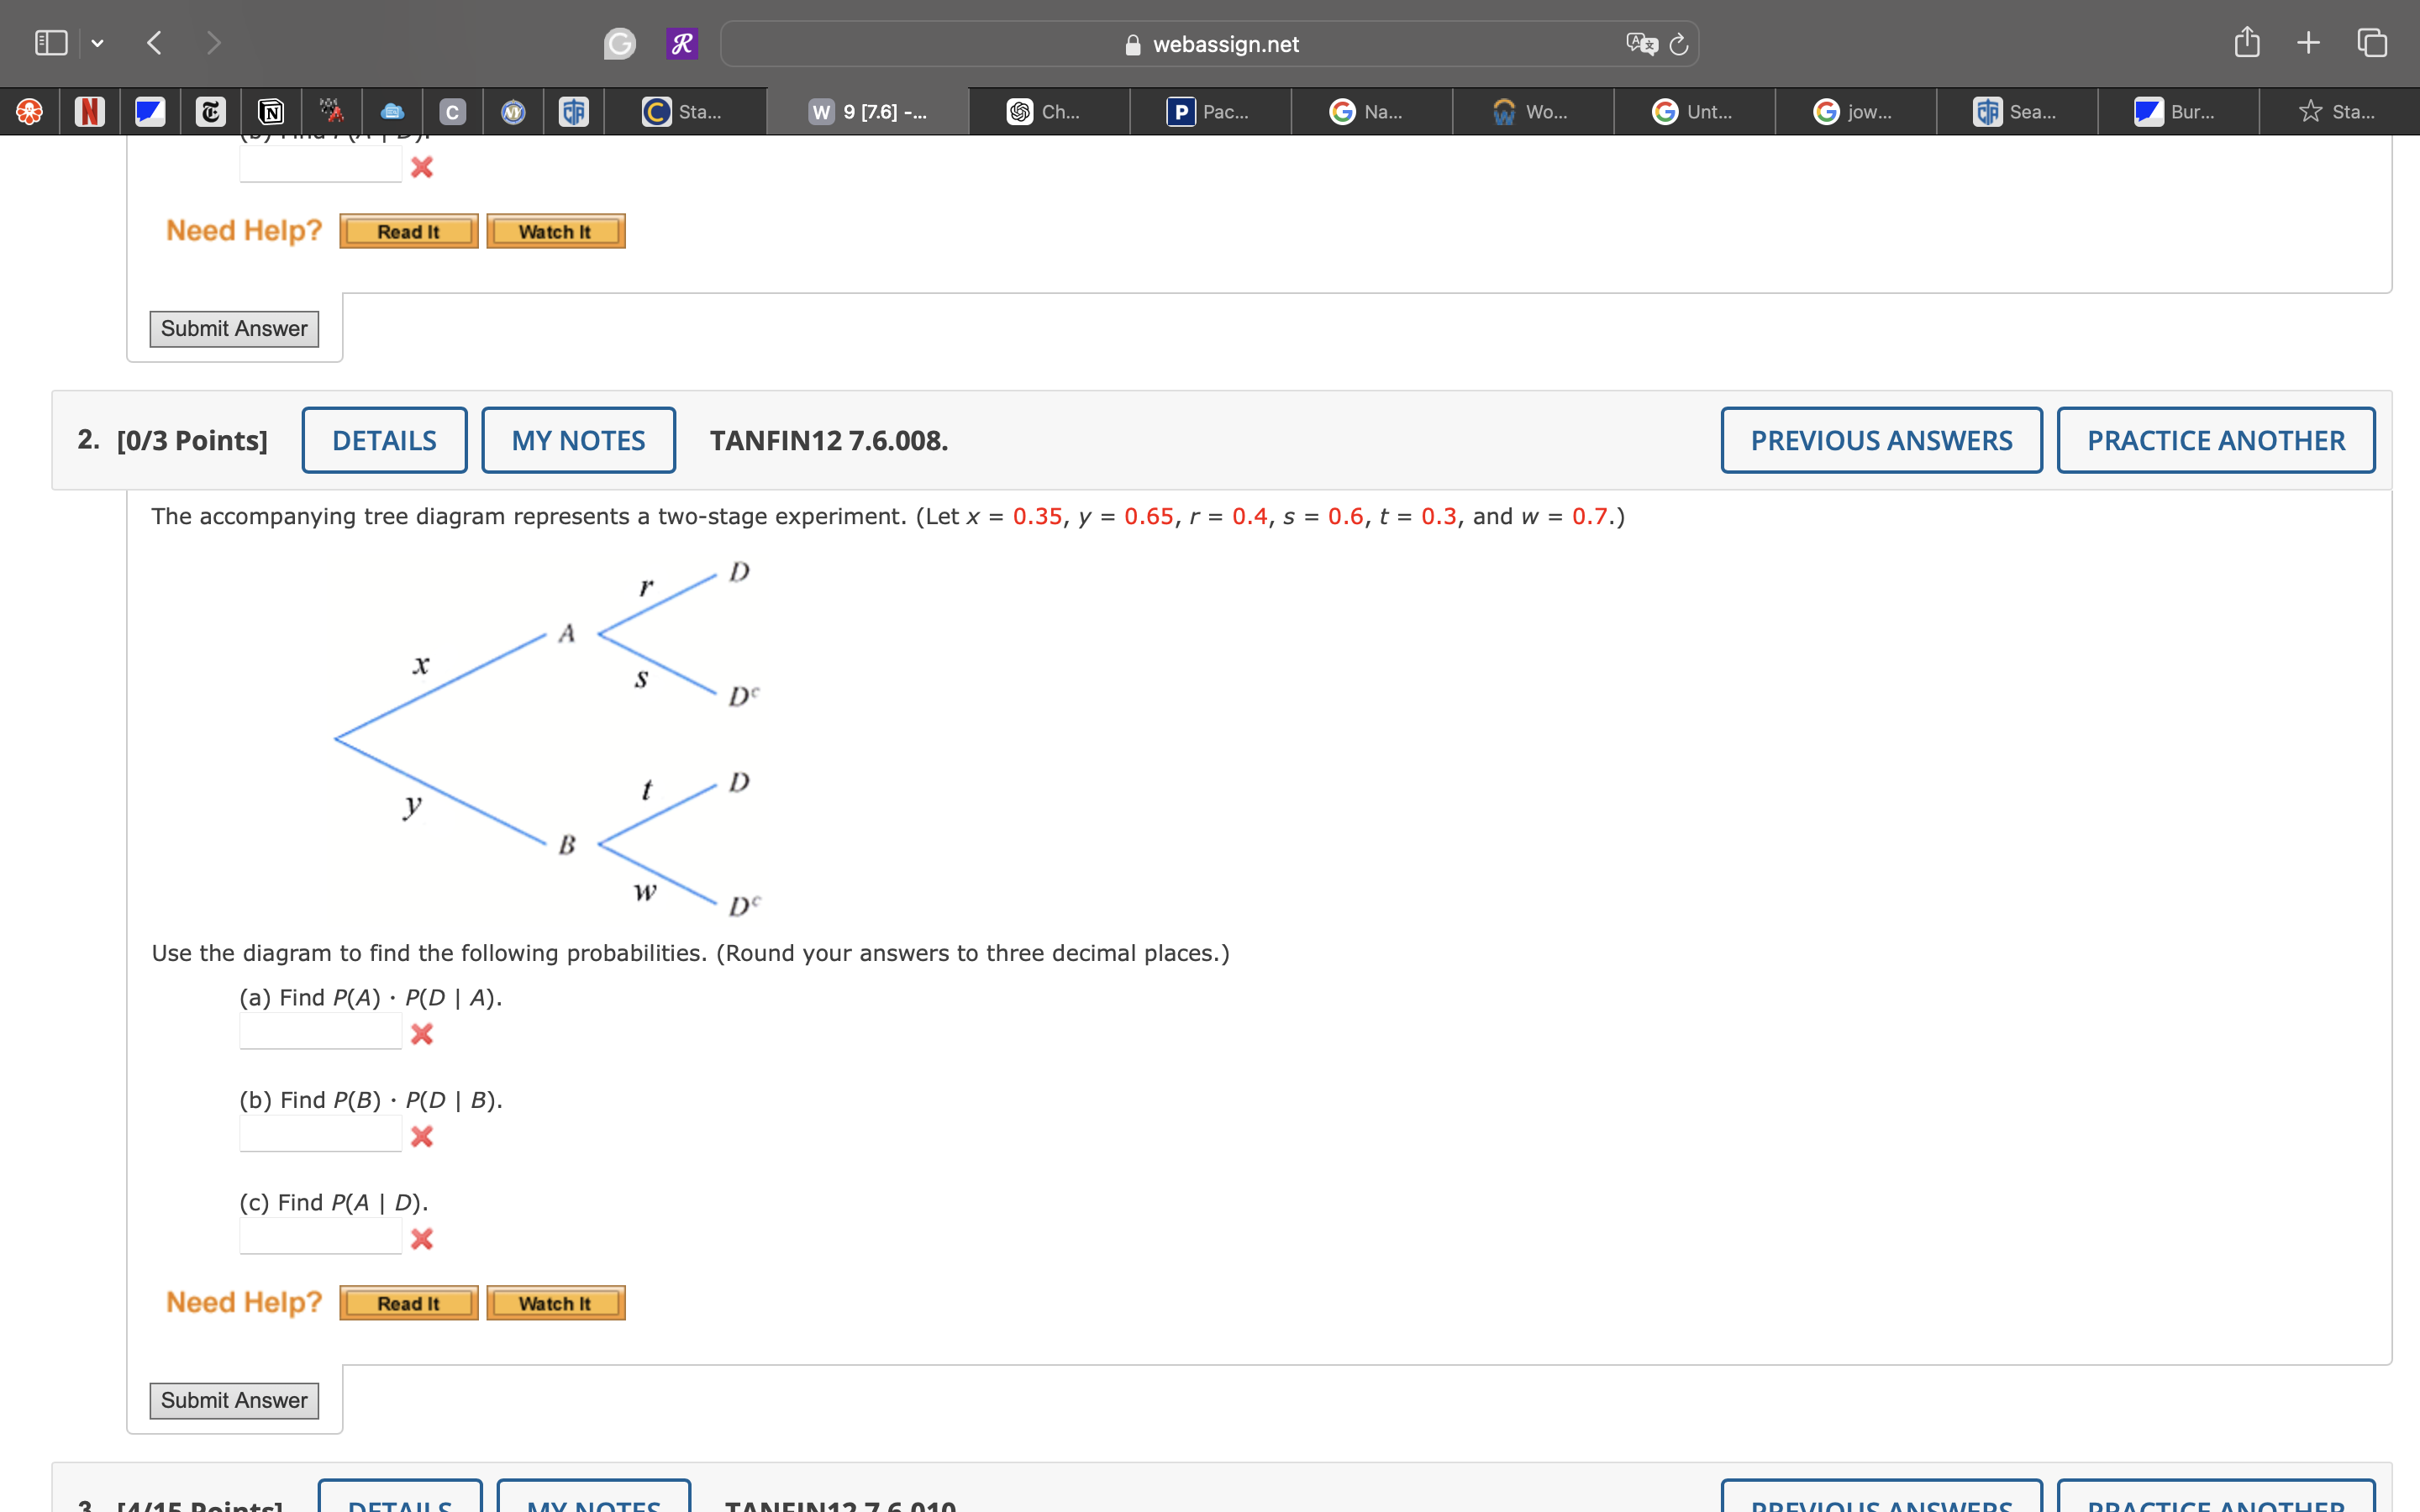Image resolution: width=2420 pixels, height=1512 pixels.
Task: Click the browser forward navigation arrow
Action: pos(214,42)
